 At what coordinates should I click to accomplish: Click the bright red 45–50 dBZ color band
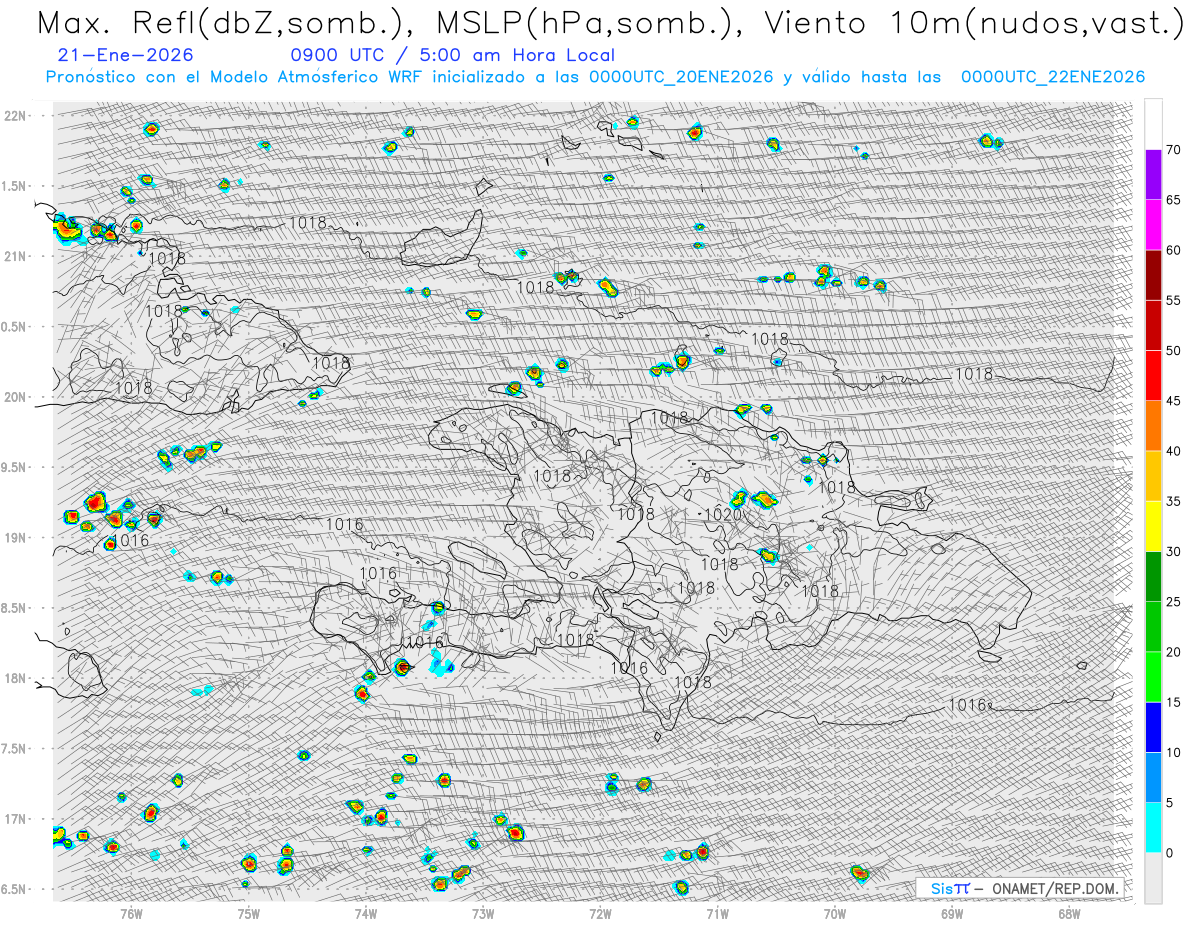pos(1153,376)
